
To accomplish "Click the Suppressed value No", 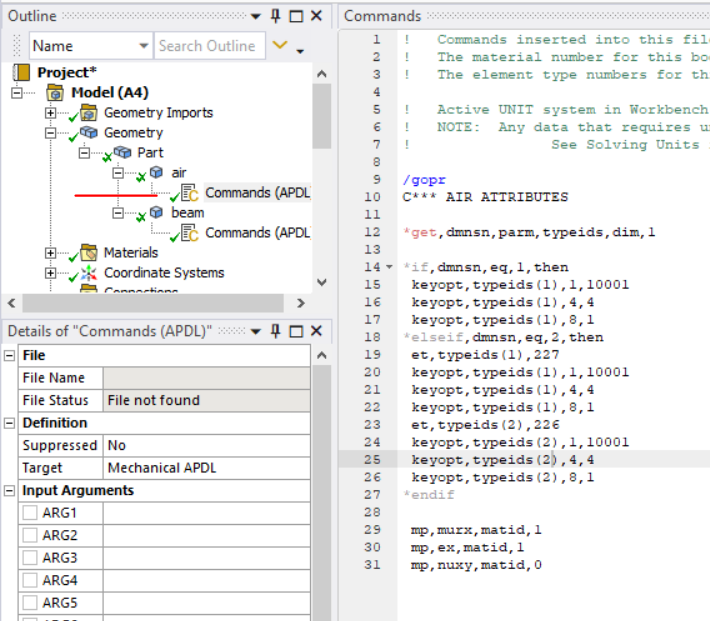I will [x=206, y=445].
